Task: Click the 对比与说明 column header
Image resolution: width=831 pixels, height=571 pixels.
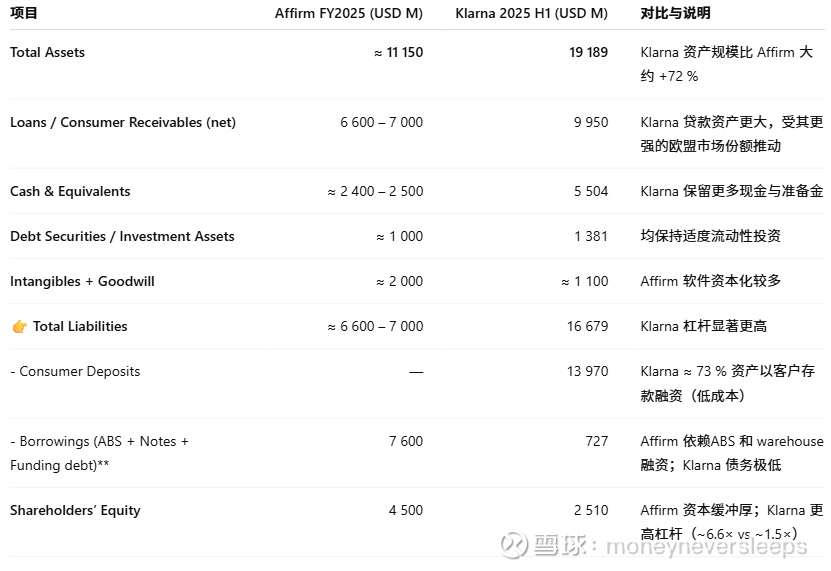Action: [675, 14]
